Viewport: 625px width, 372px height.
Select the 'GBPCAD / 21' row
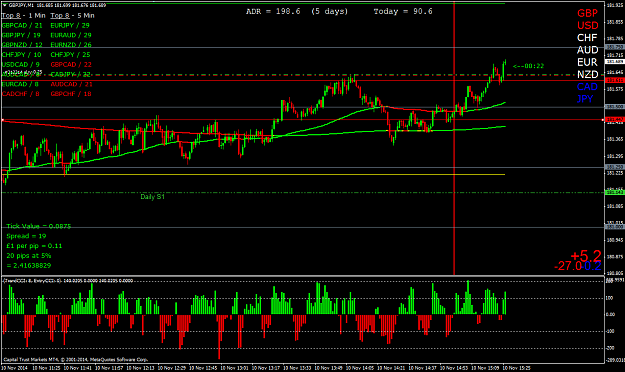click(22, 26)
